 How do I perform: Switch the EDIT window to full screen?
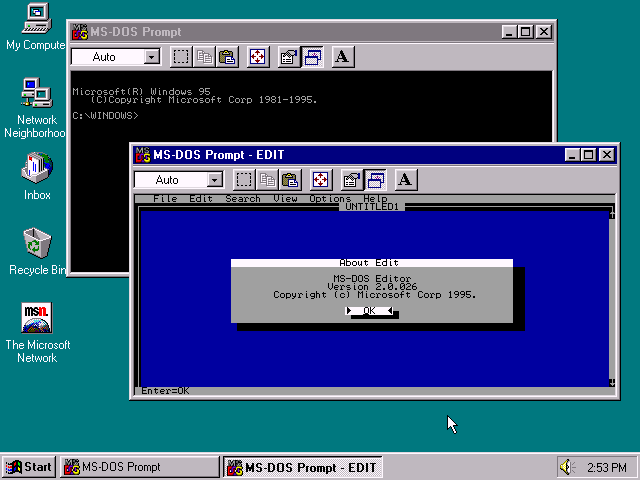(x=321, y=180)
